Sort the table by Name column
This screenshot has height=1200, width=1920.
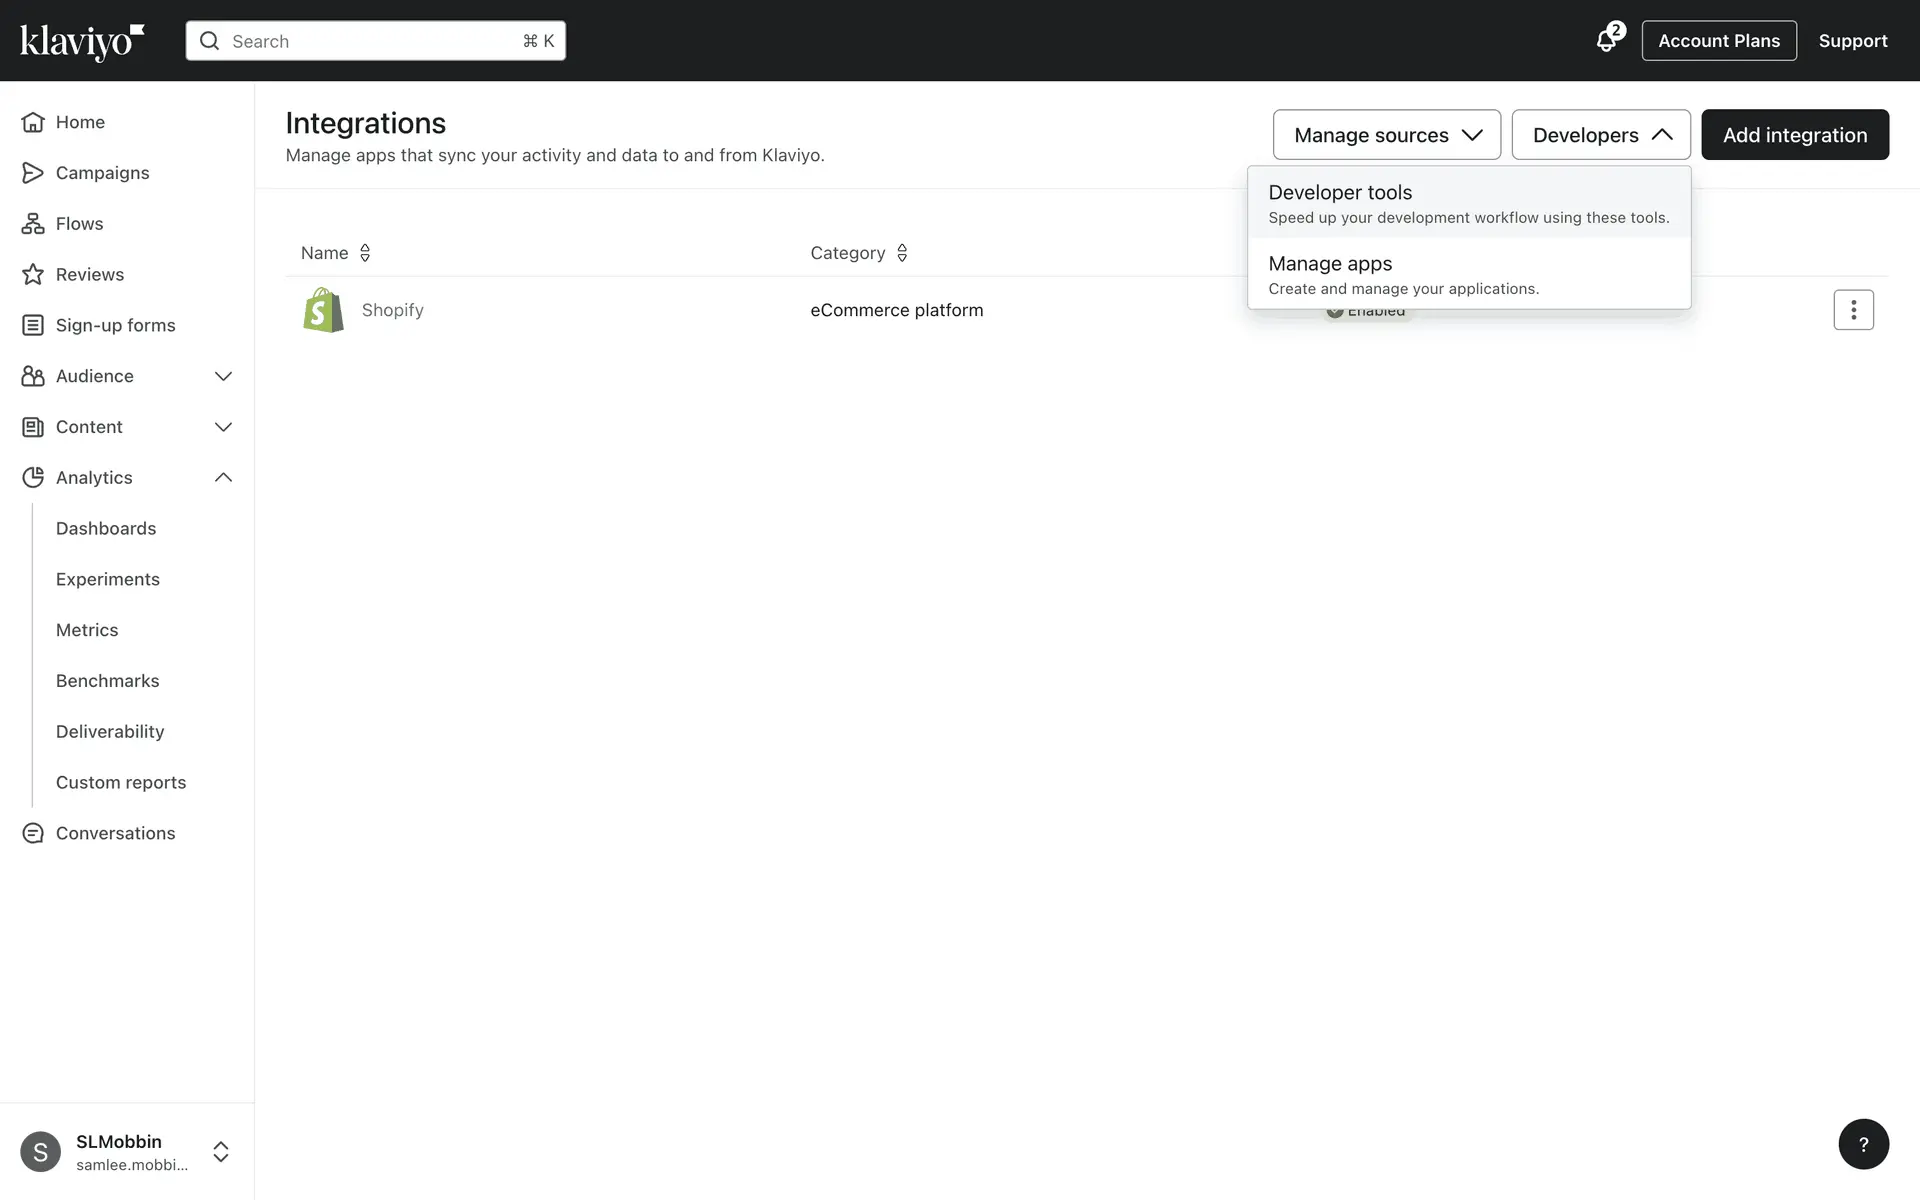coord(336,253)
